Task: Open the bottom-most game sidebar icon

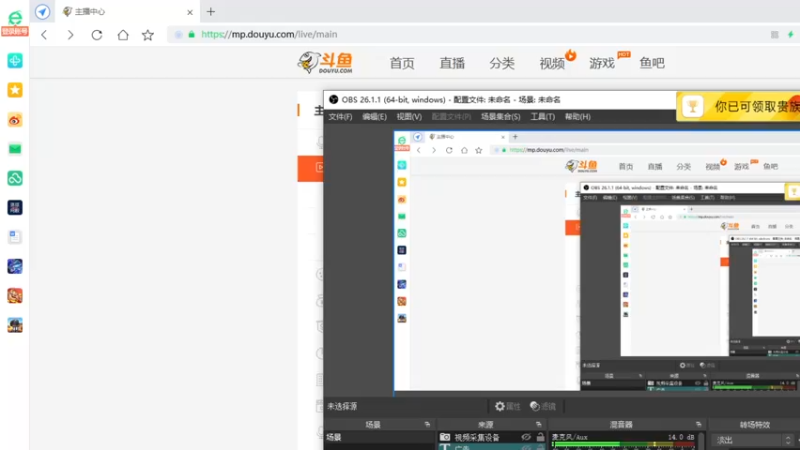Action: coord(15,325)
